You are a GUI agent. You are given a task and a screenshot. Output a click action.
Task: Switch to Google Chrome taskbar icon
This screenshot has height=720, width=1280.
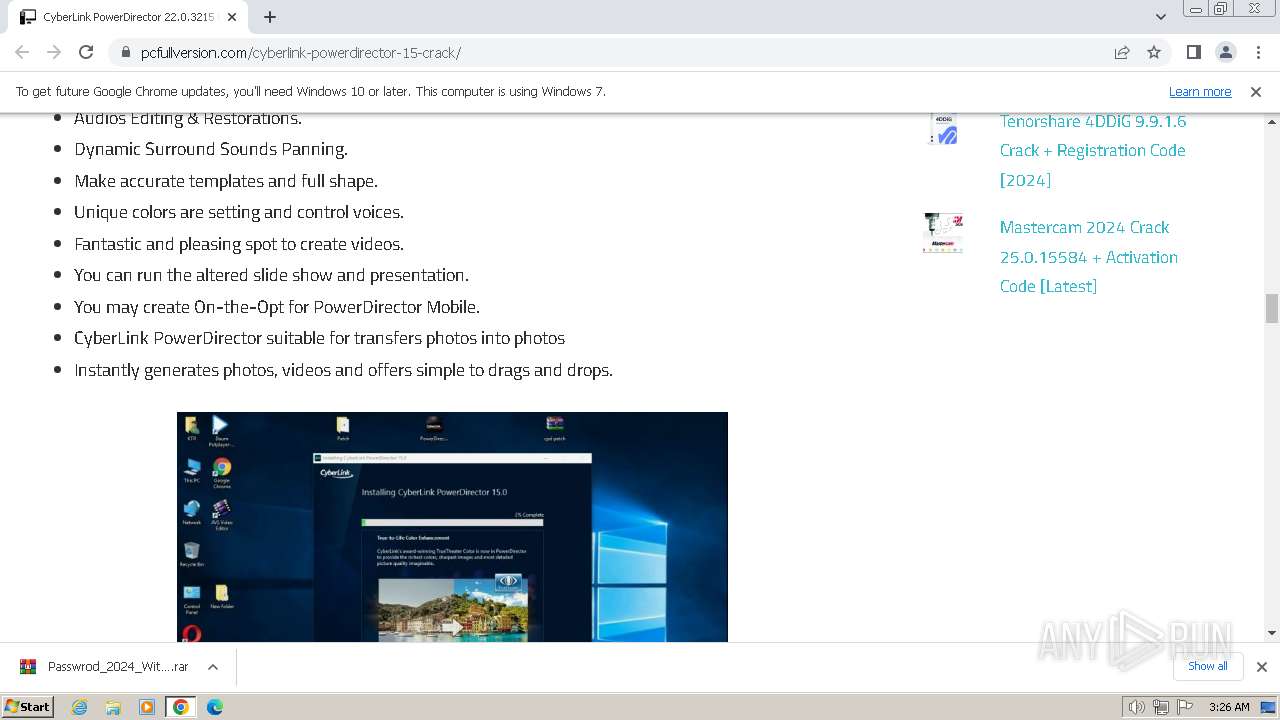click(181, 707)
